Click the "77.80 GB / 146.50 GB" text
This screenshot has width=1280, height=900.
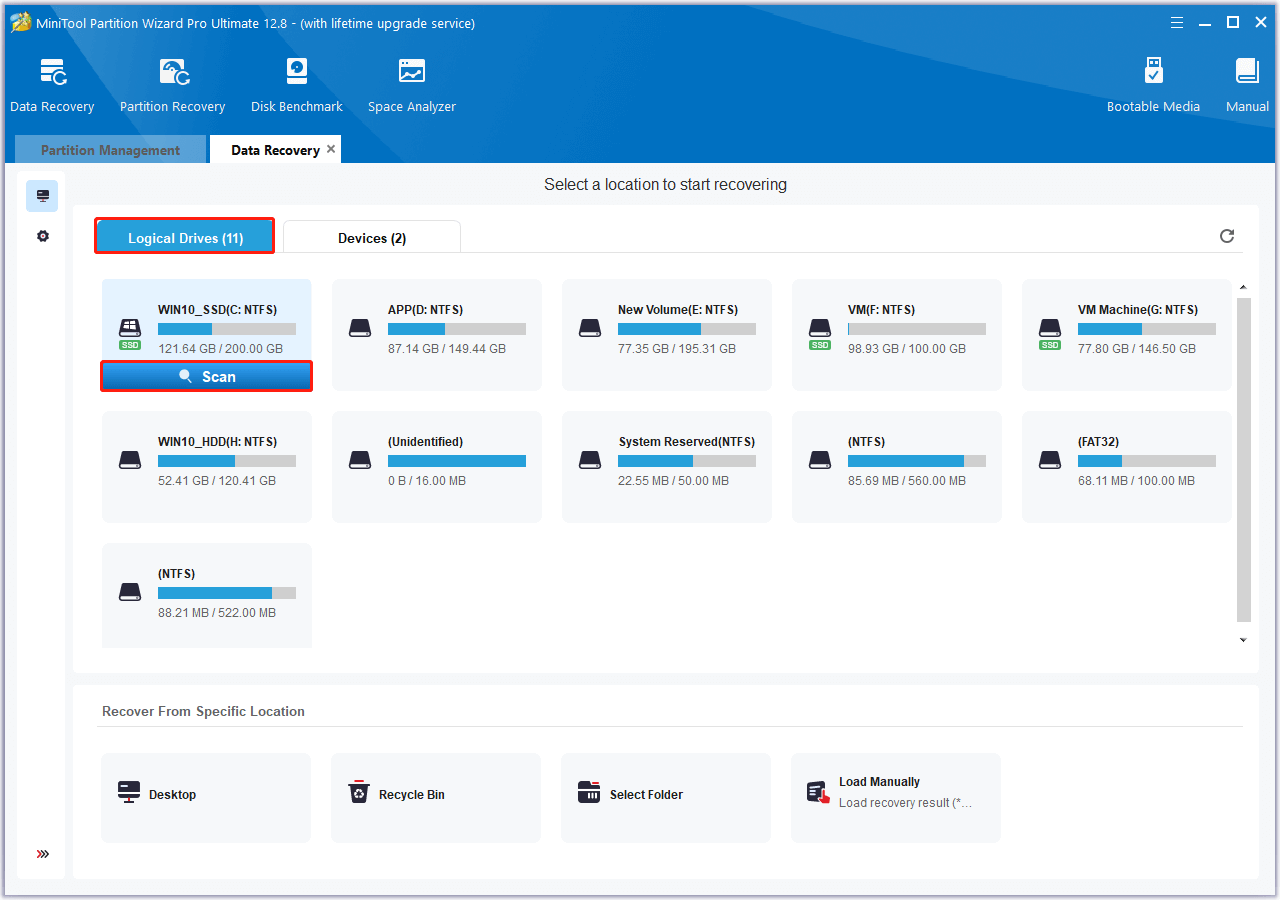[1137, 349]
